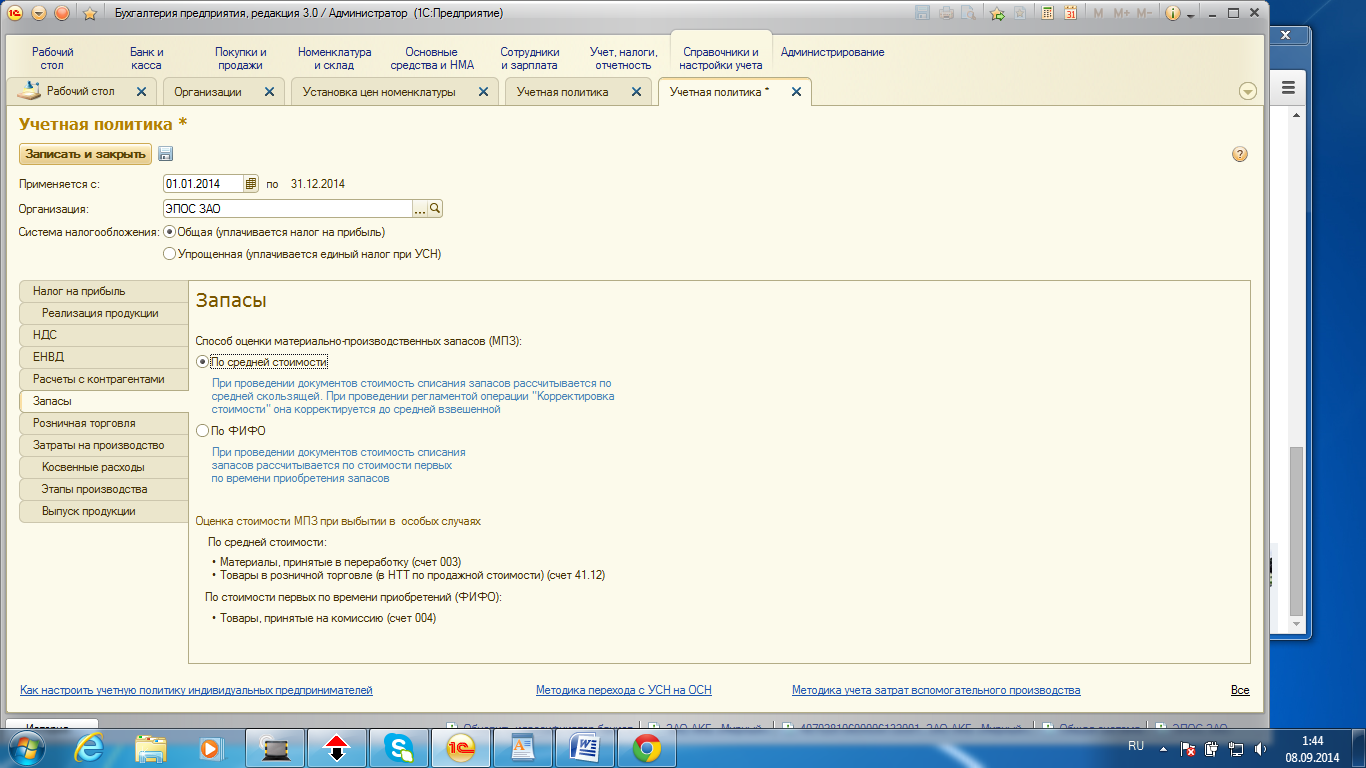
Task: Switch to 'Организации' tab
Action: [208, 91]
